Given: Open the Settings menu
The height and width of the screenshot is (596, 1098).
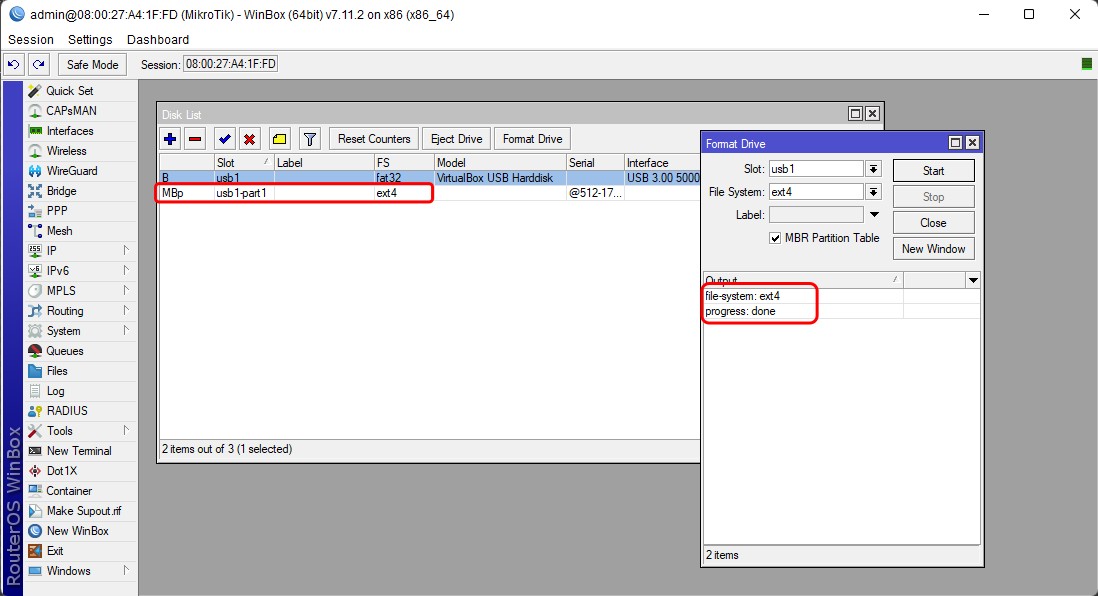Looking at the screenshot, I should pos(90,39).
